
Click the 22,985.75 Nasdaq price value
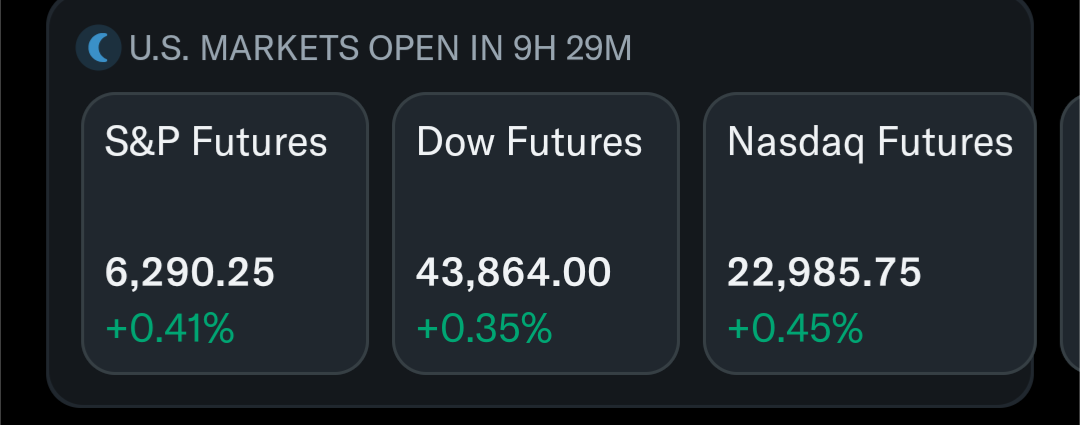(824, 272)
